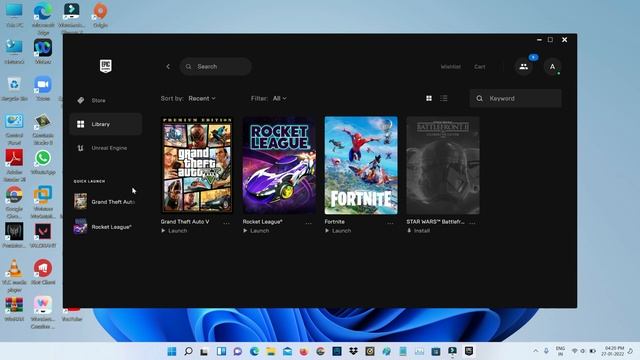Open Google Chrome desktop shortcut

(x=14, y=202)
